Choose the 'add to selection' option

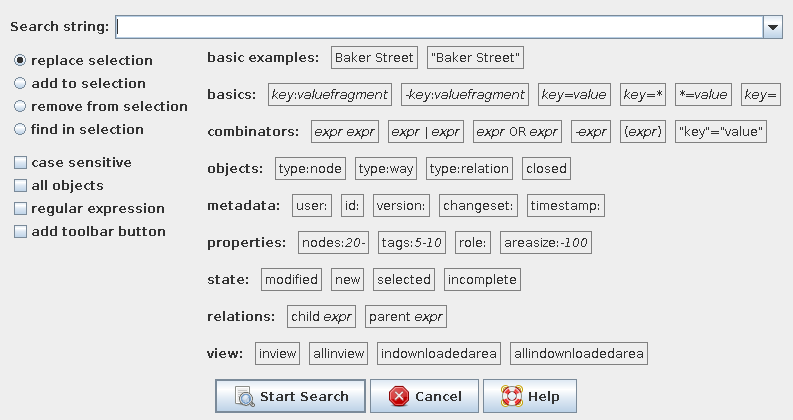click(20, 84)
